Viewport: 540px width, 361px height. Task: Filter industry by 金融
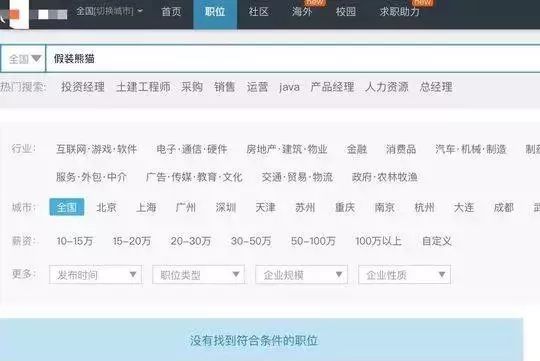[x=357, y=149]
